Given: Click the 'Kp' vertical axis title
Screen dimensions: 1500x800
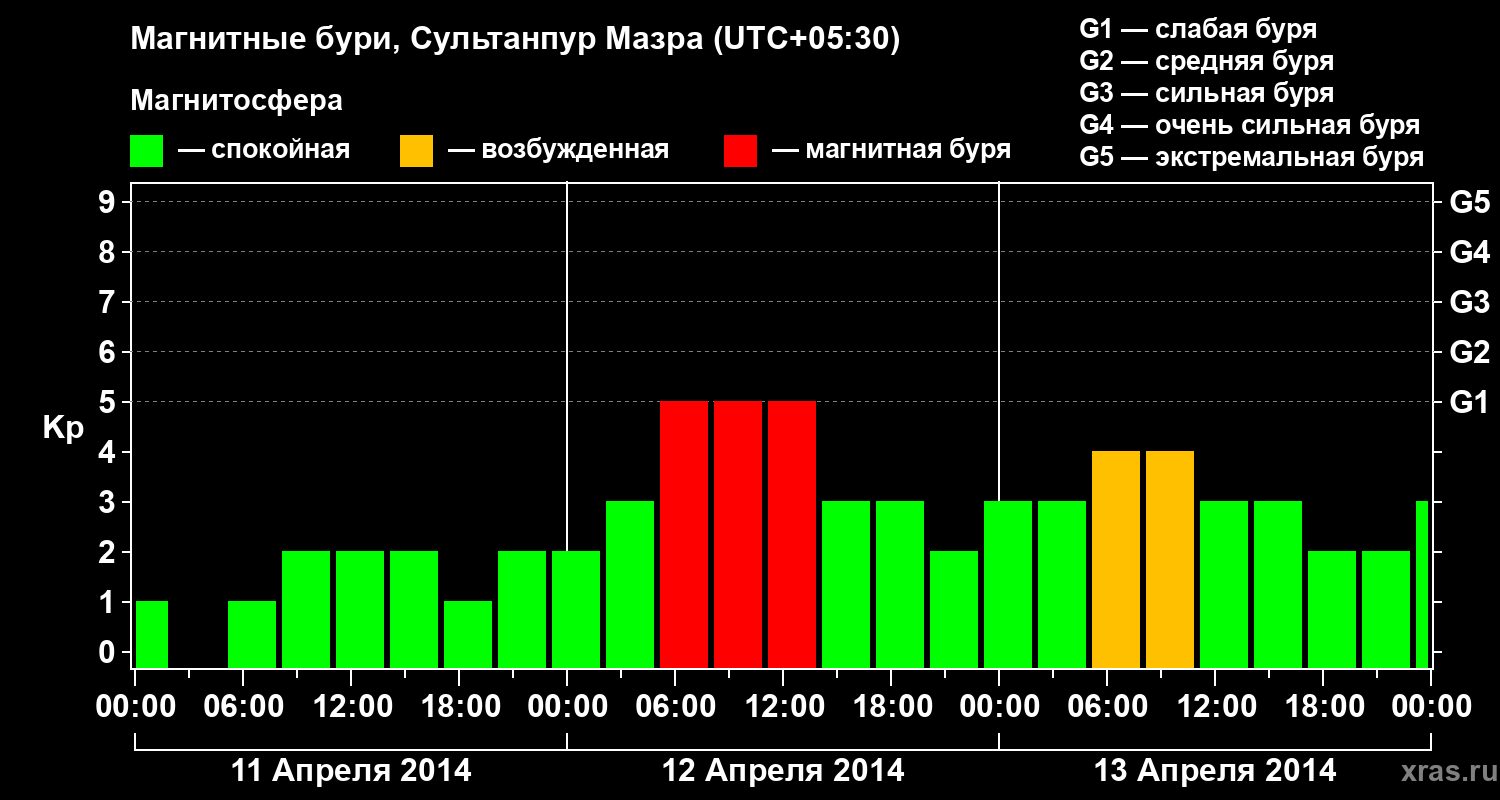Looking at the screenshot, I should [63, 428].
